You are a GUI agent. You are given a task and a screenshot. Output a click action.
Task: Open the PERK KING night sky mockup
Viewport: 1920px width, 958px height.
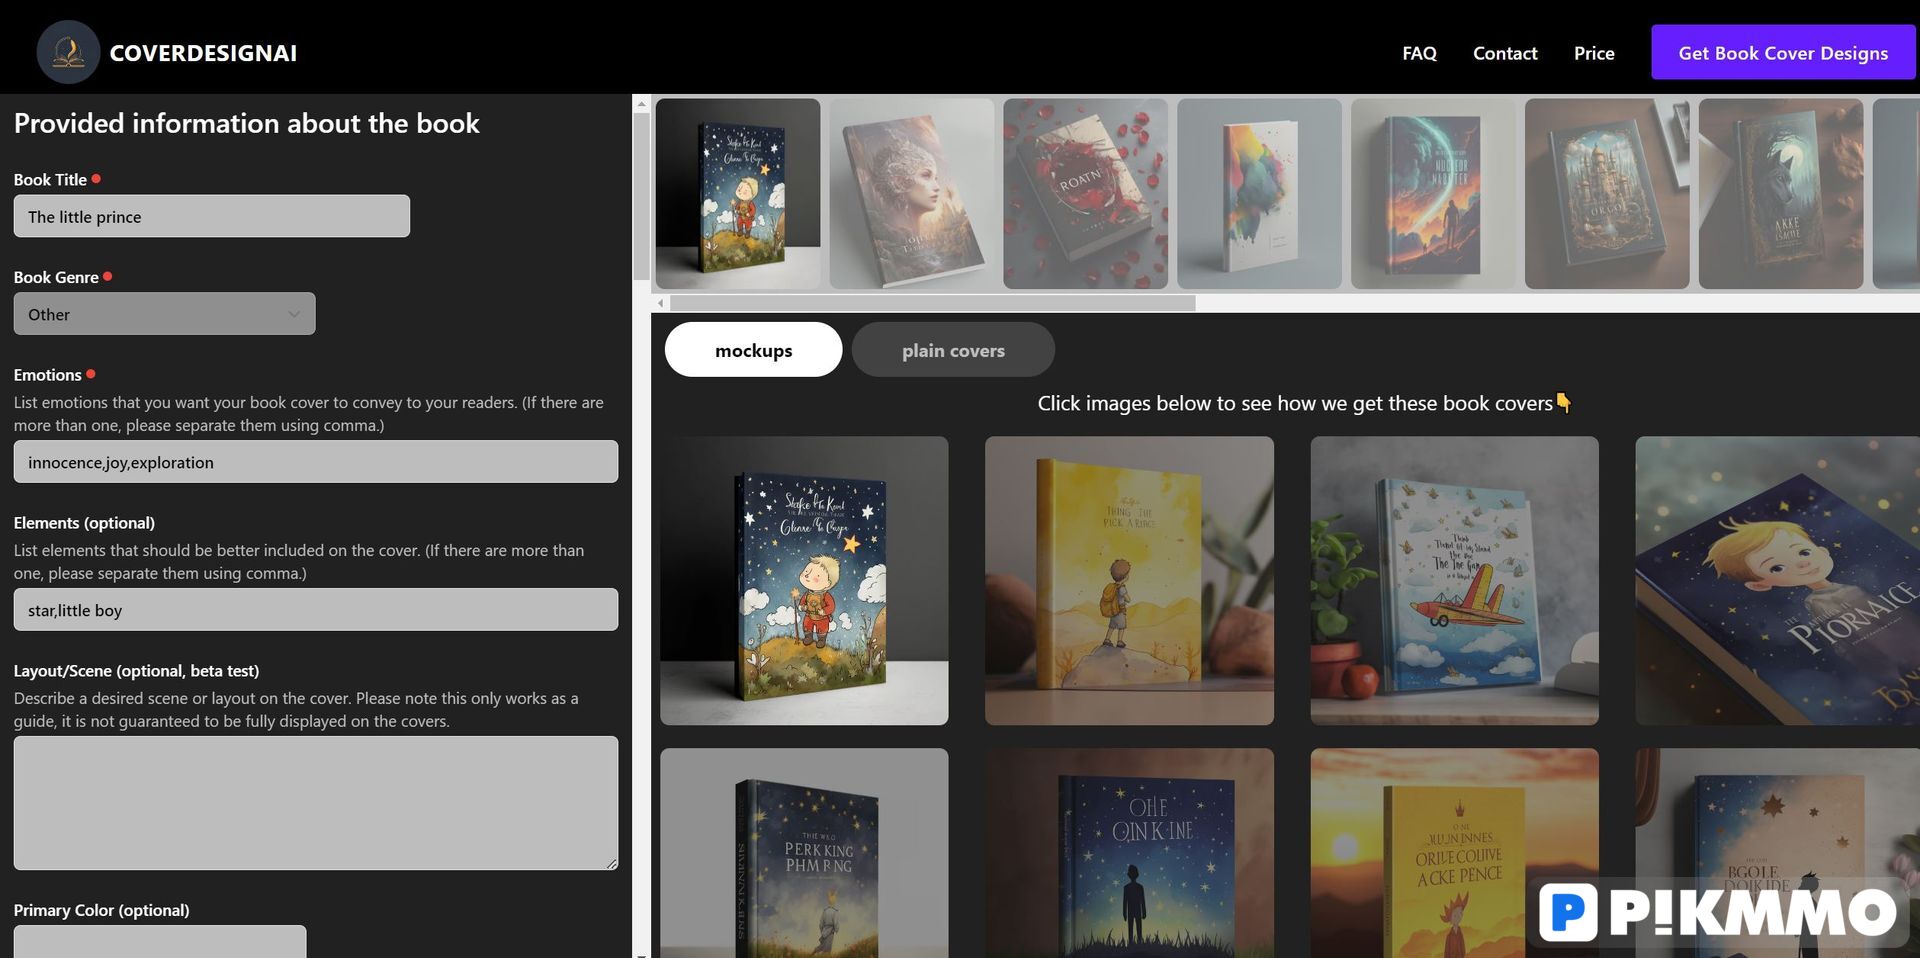804,853
